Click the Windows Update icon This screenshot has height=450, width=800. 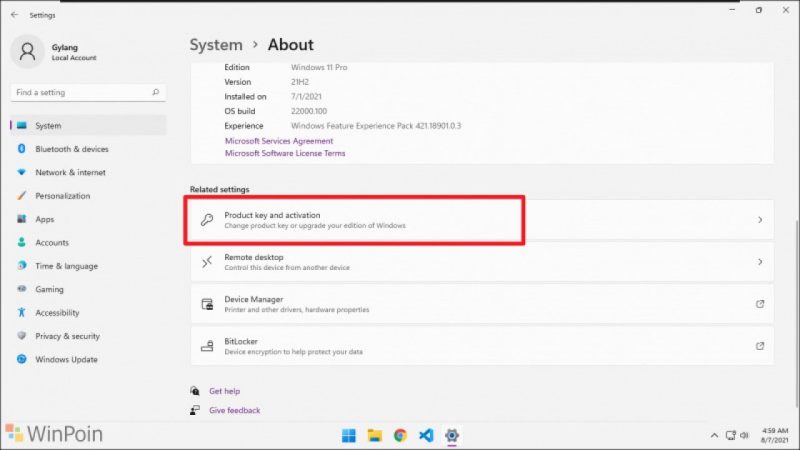point(21,359)
